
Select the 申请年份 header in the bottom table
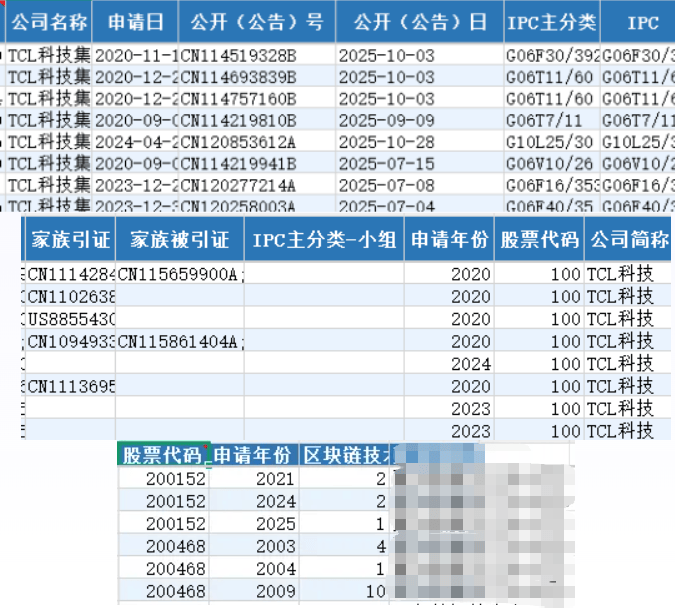pyautogui.click(x=254, y=455)
